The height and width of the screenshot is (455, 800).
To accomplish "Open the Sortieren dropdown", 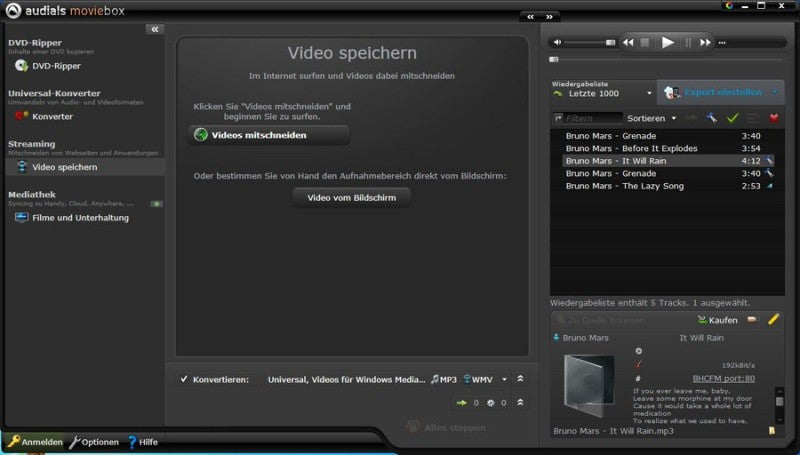I will pyautogui.click(x=652, y=118).
